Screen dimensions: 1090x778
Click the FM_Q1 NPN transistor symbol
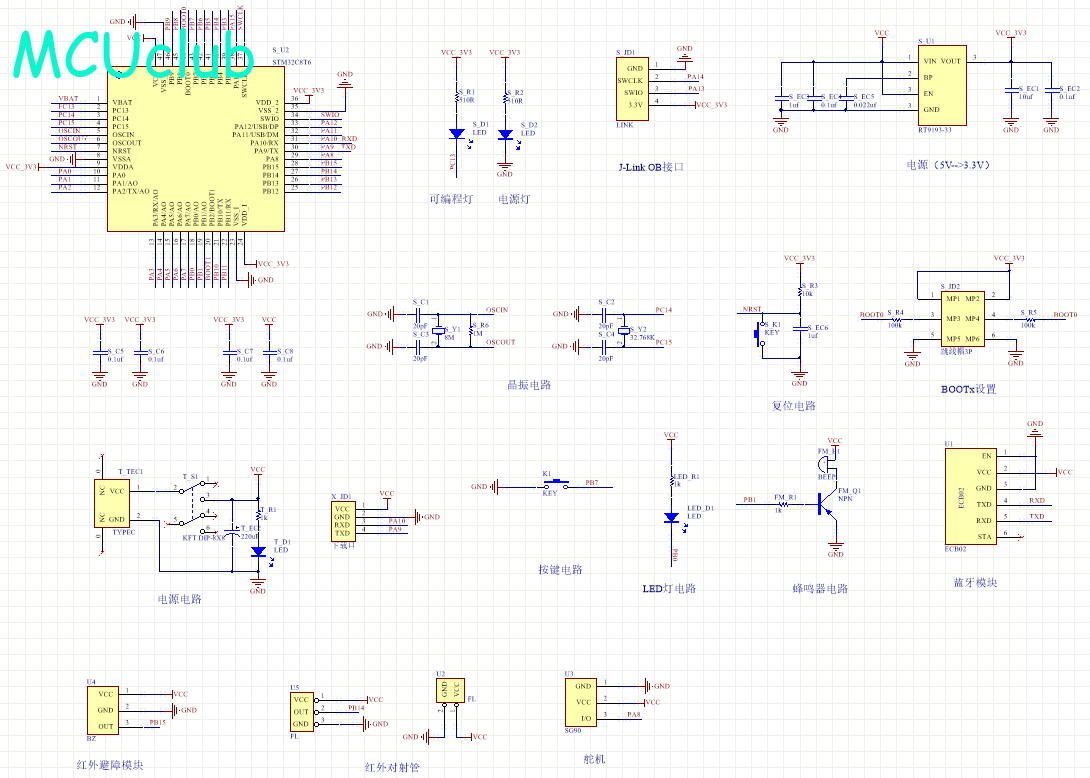(826, 506)
